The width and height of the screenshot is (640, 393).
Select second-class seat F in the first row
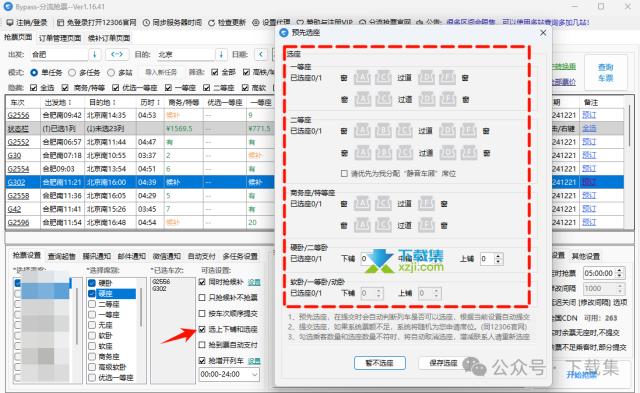pyautogui.click(x=469, y=131)
